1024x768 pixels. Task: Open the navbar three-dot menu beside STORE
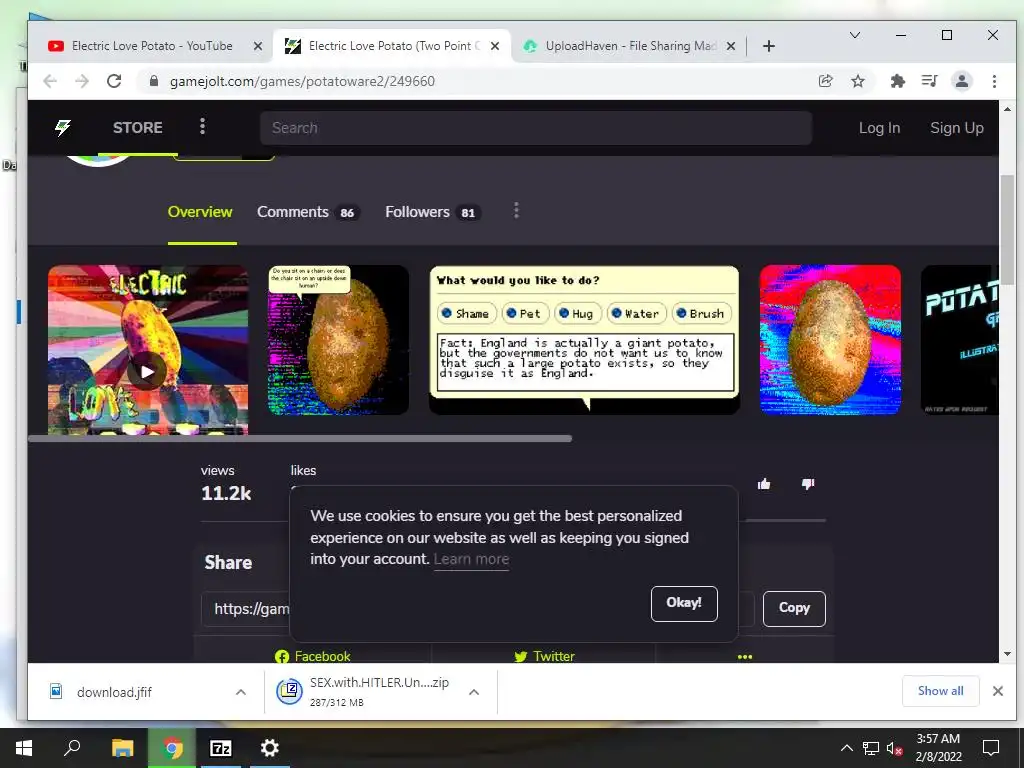pyautogui.click(x=202, y=127)
